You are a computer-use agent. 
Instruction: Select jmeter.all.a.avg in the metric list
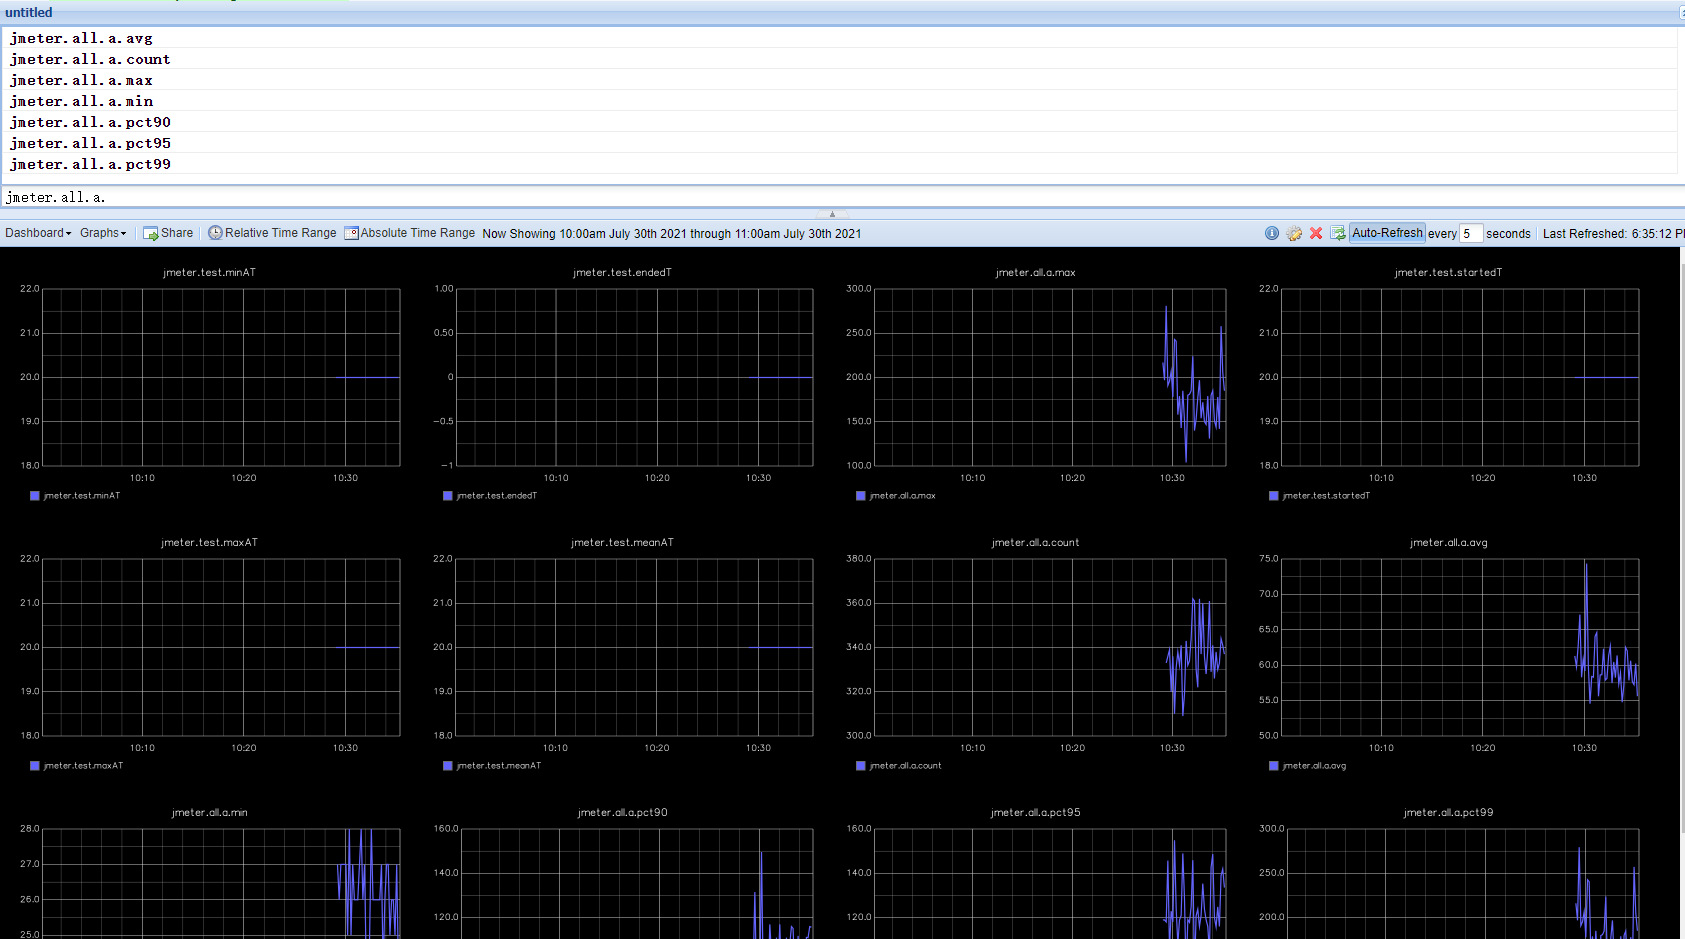click(82, 38)
